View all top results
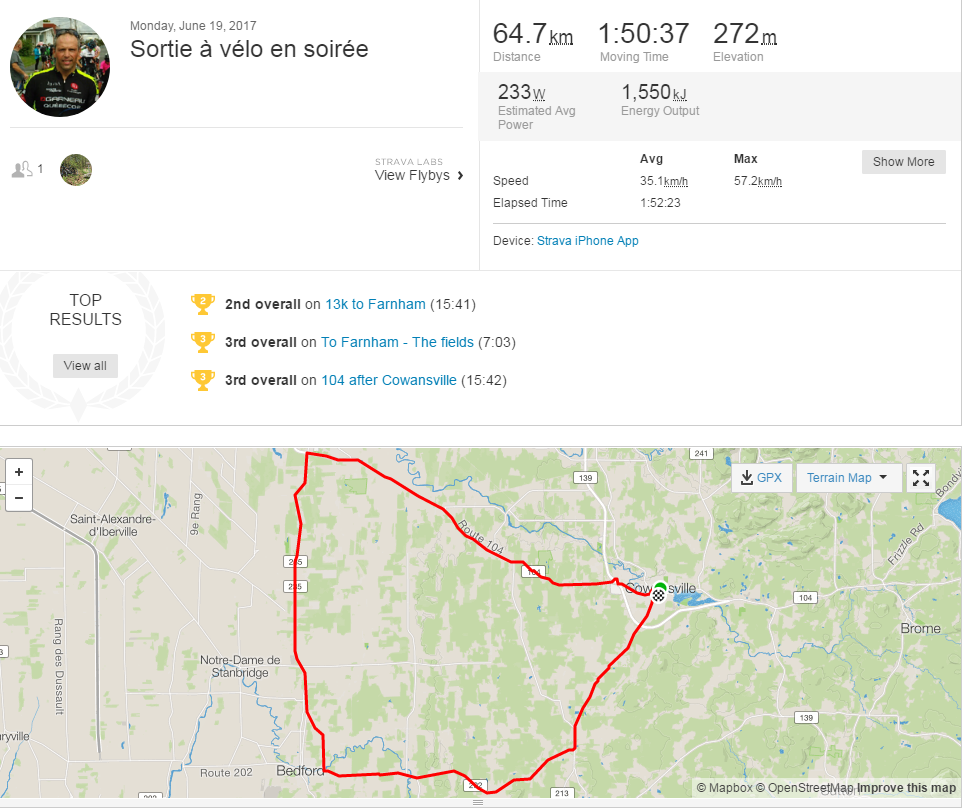 pos(85,366)
